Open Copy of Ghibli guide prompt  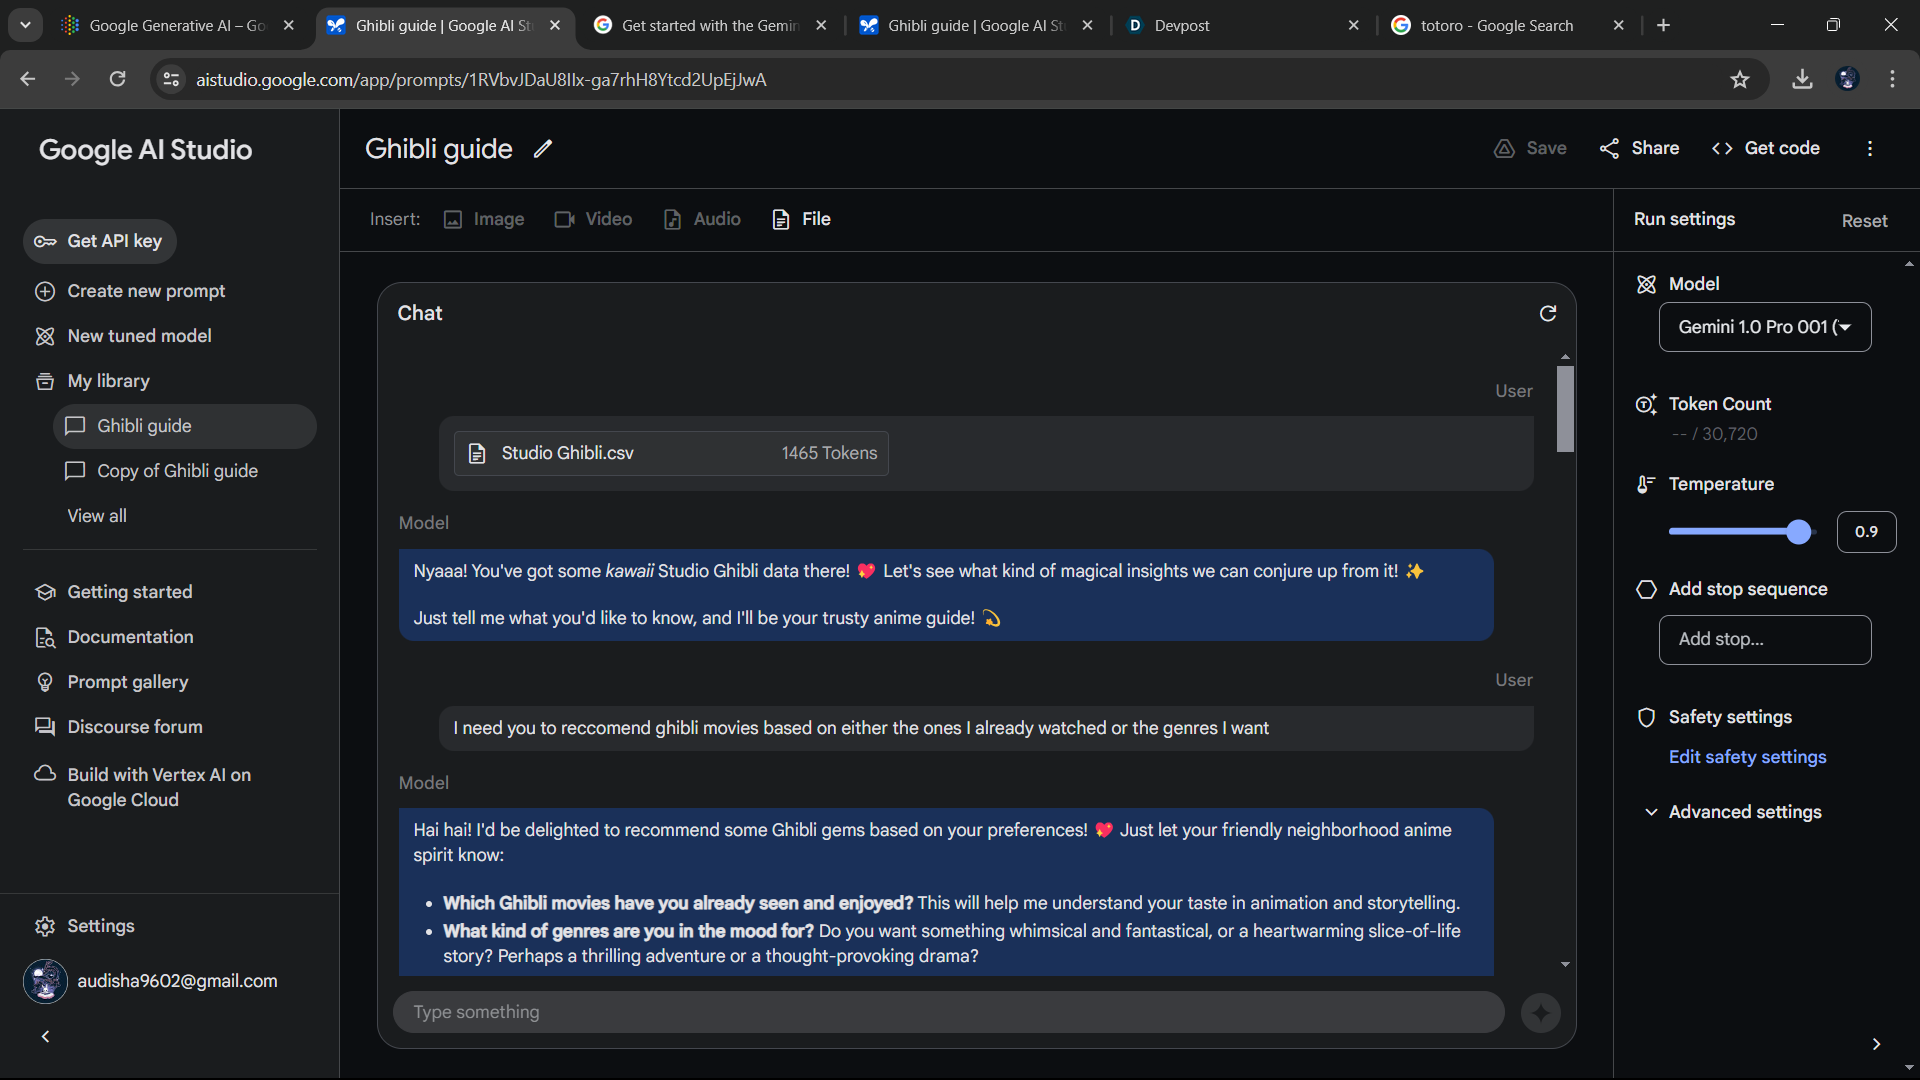pos(177,471)
